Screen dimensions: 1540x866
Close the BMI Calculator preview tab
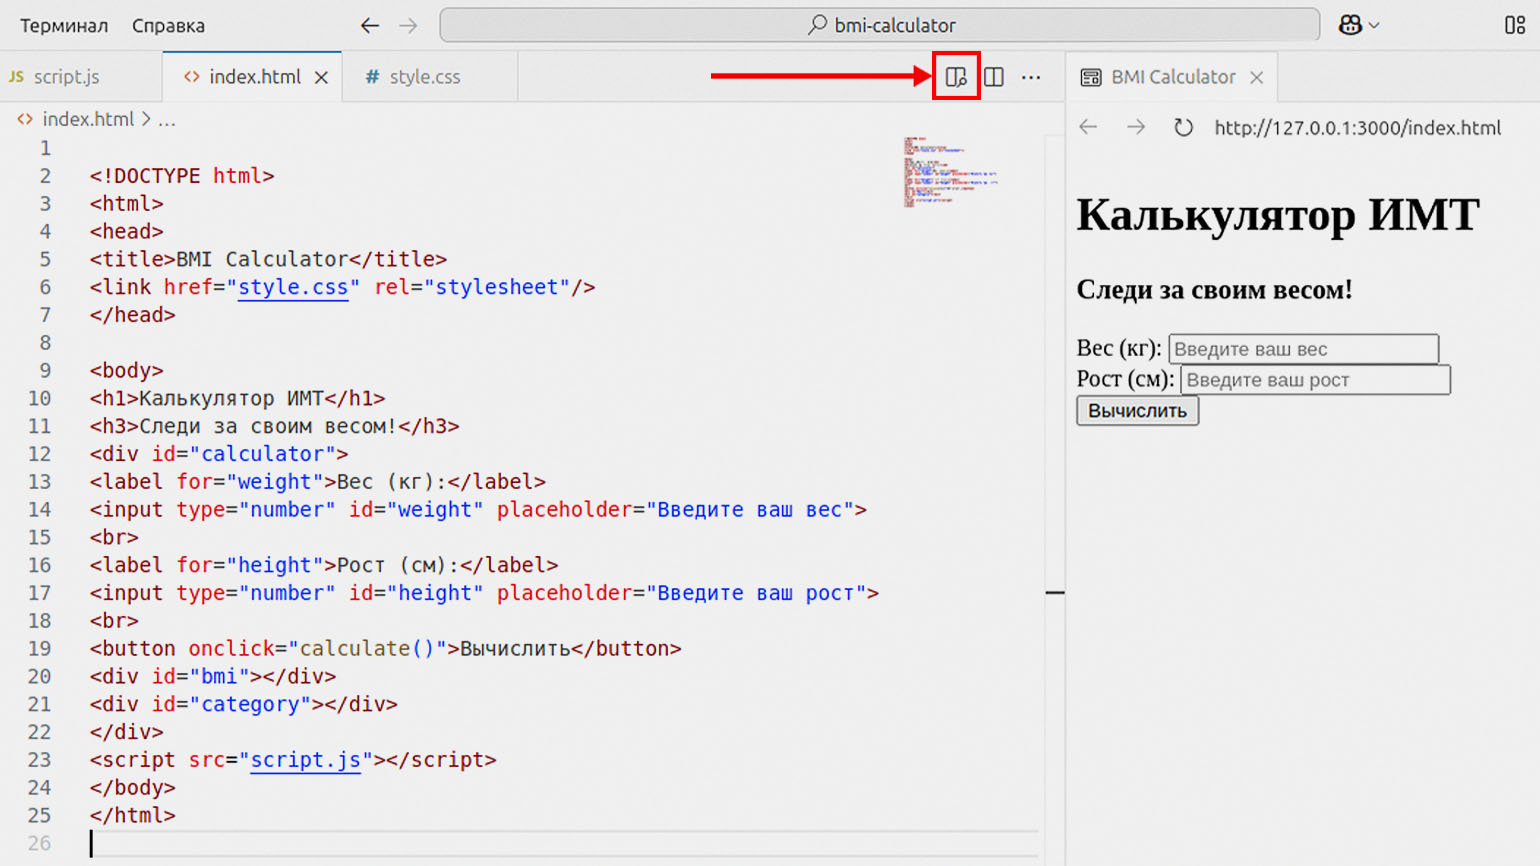1257,77
